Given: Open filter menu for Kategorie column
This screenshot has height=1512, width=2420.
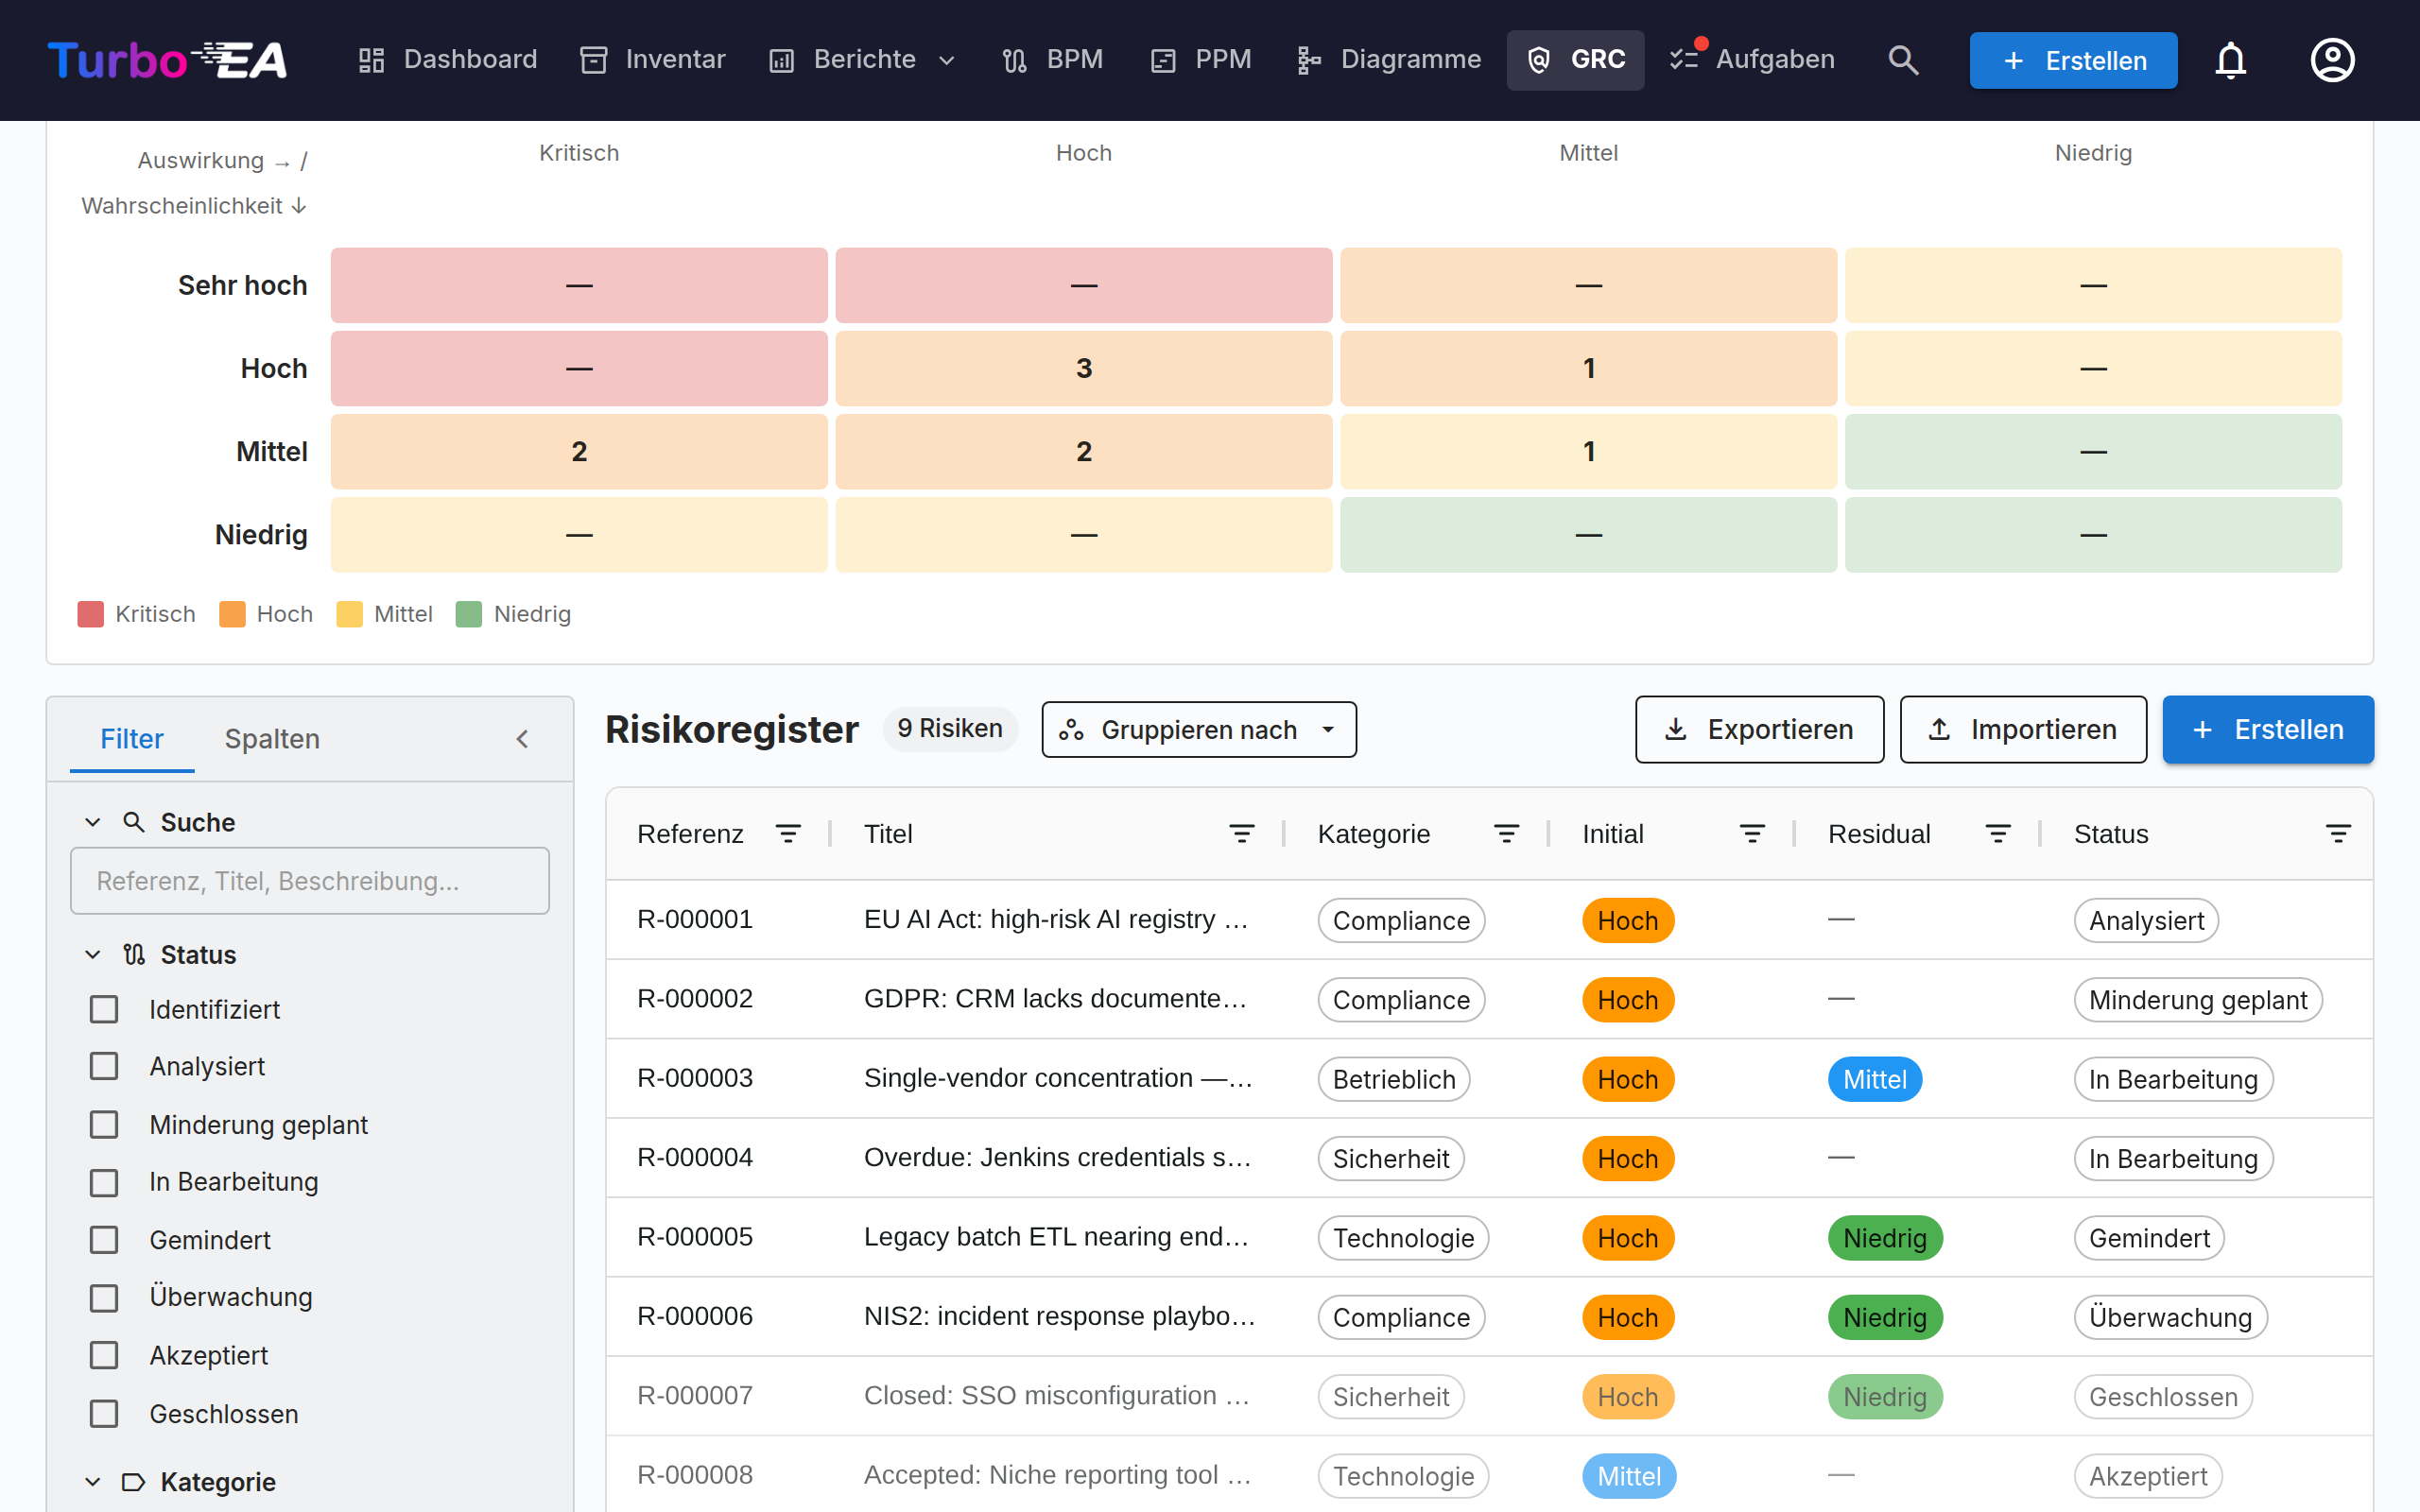Looking at the screenshot, I should (x=1506, y=834).
